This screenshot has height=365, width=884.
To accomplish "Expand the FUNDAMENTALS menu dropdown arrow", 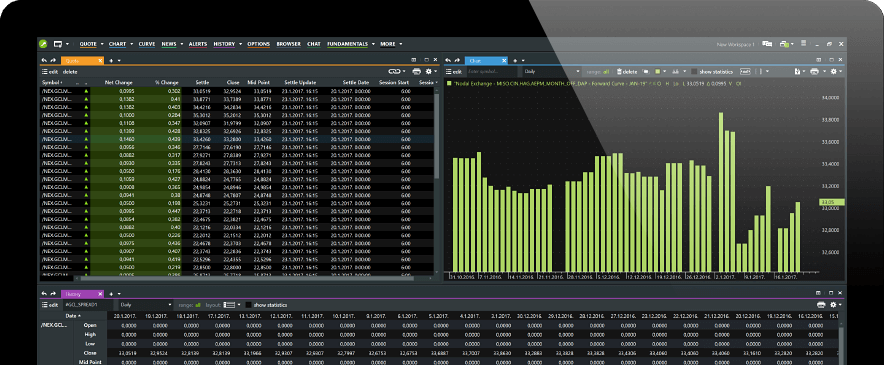I will click(x=373, y=44).
